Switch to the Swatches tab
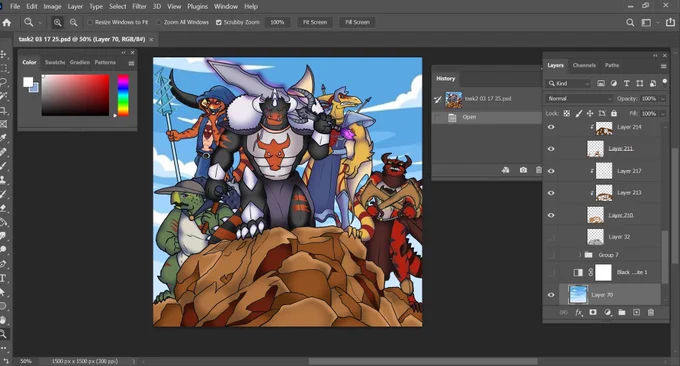Viewport: 680px width, 366px height. [x=55, y=62]
